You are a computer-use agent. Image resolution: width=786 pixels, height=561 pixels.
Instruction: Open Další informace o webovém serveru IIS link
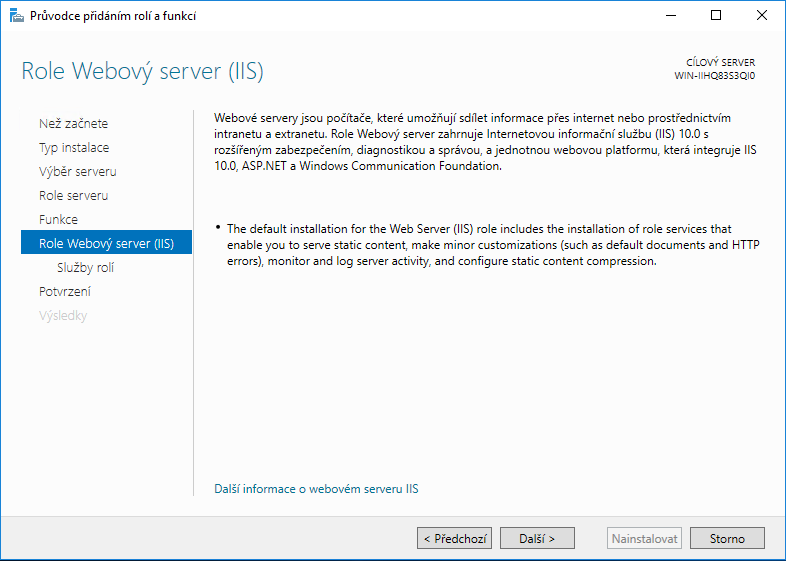point(316,489)
